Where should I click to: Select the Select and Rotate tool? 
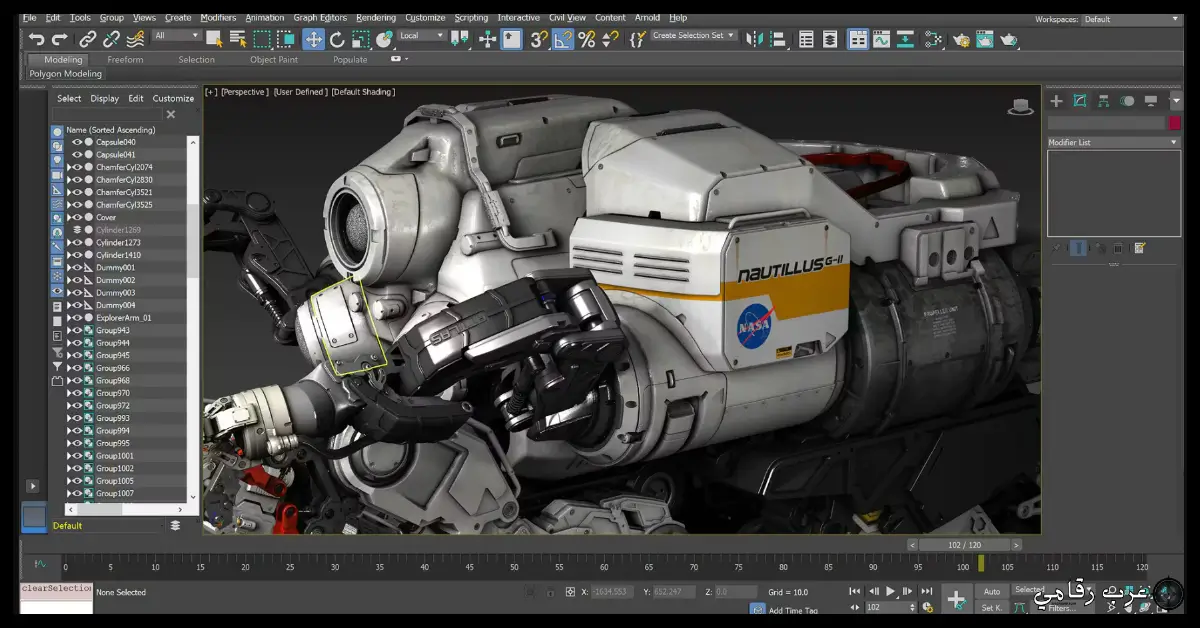[338, 40]
